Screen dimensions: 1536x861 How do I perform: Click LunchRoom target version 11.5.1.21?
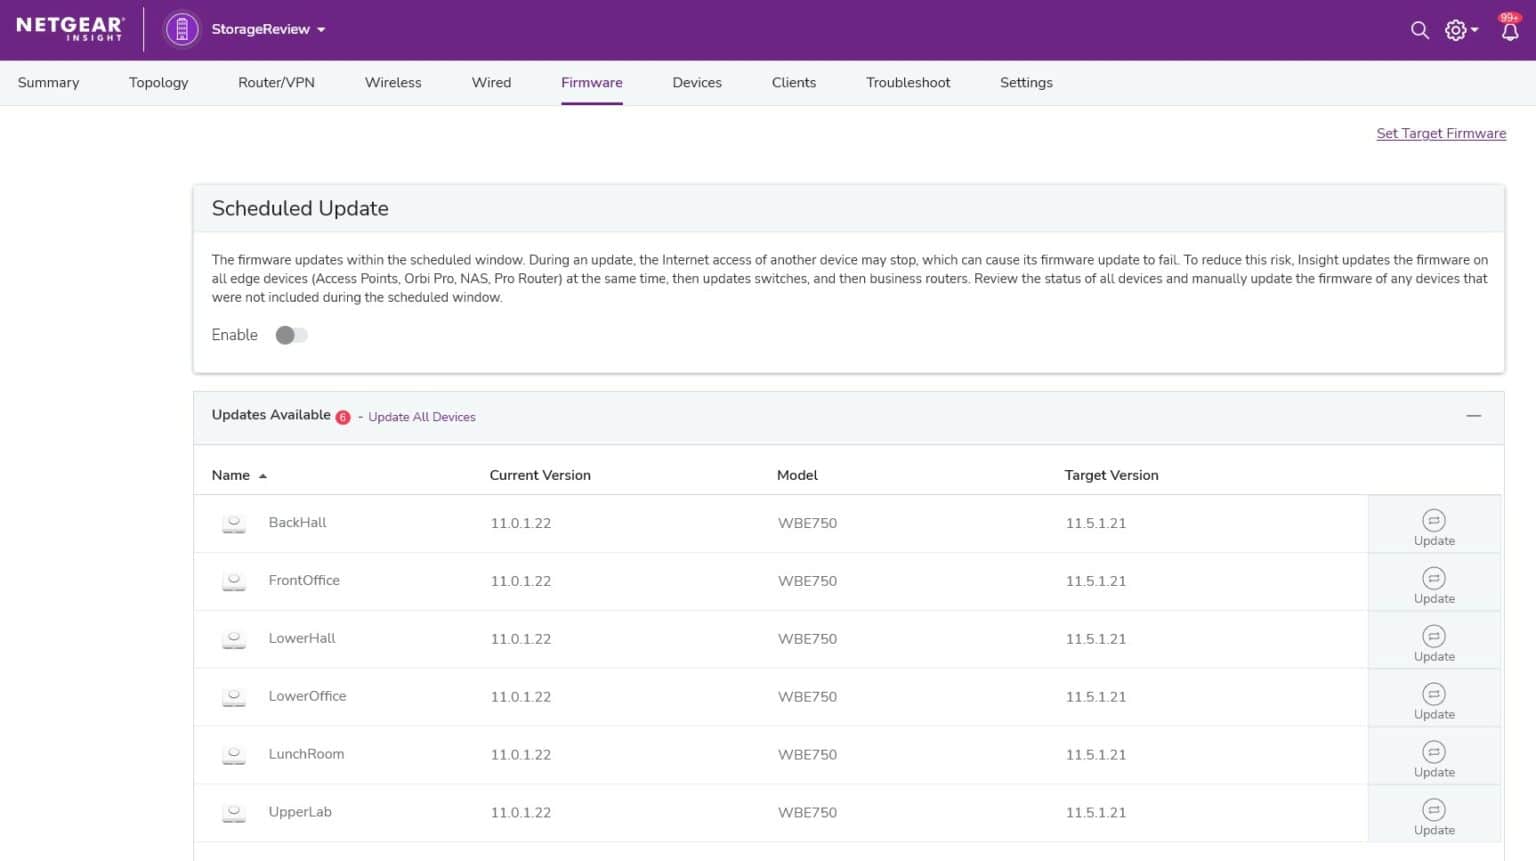tap(1096, 755)
